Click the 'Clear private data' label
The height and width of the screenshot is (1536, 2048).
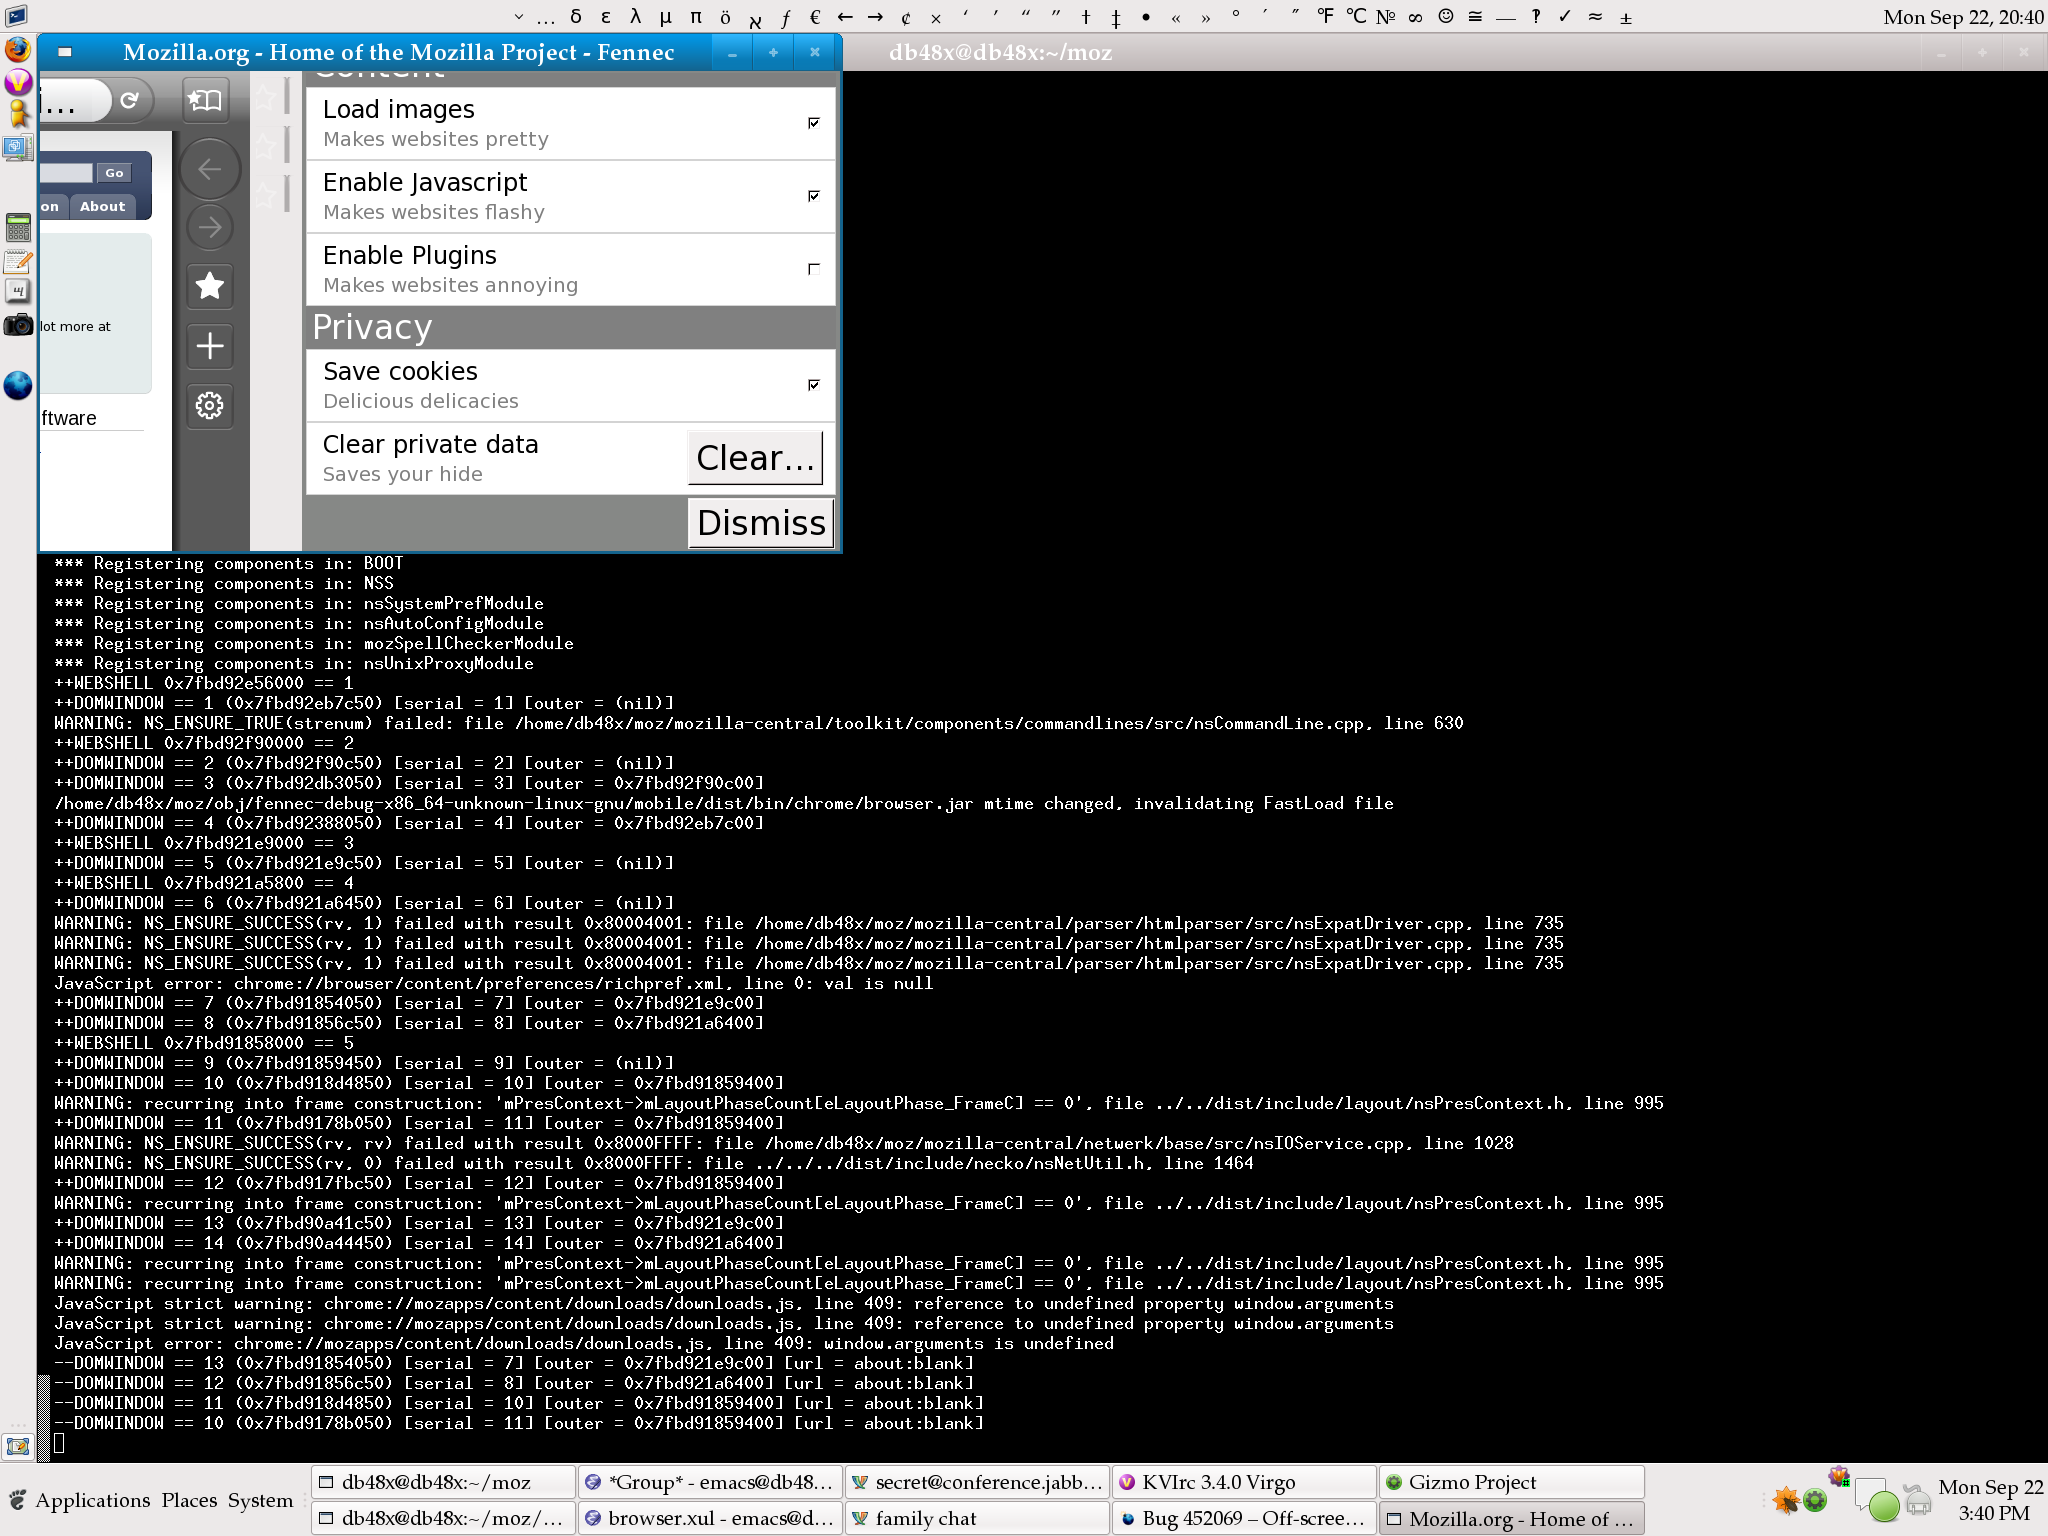tap(430, 444)
